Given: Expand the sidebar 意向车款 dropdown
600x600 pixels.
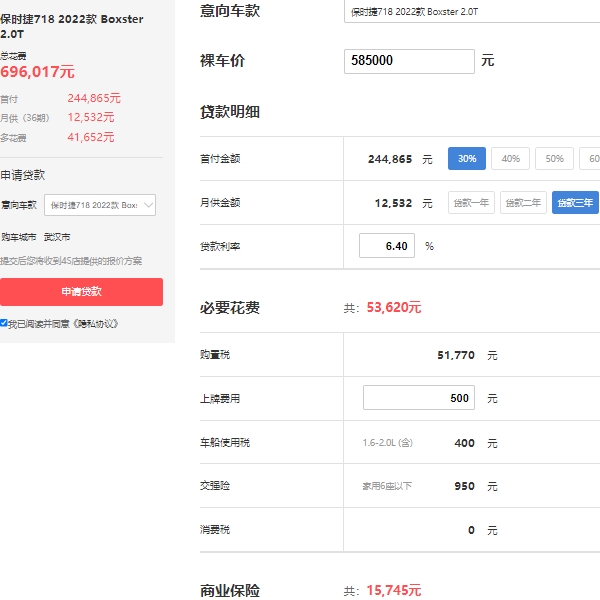Looking at the screenshot, I should click(100, 205).
